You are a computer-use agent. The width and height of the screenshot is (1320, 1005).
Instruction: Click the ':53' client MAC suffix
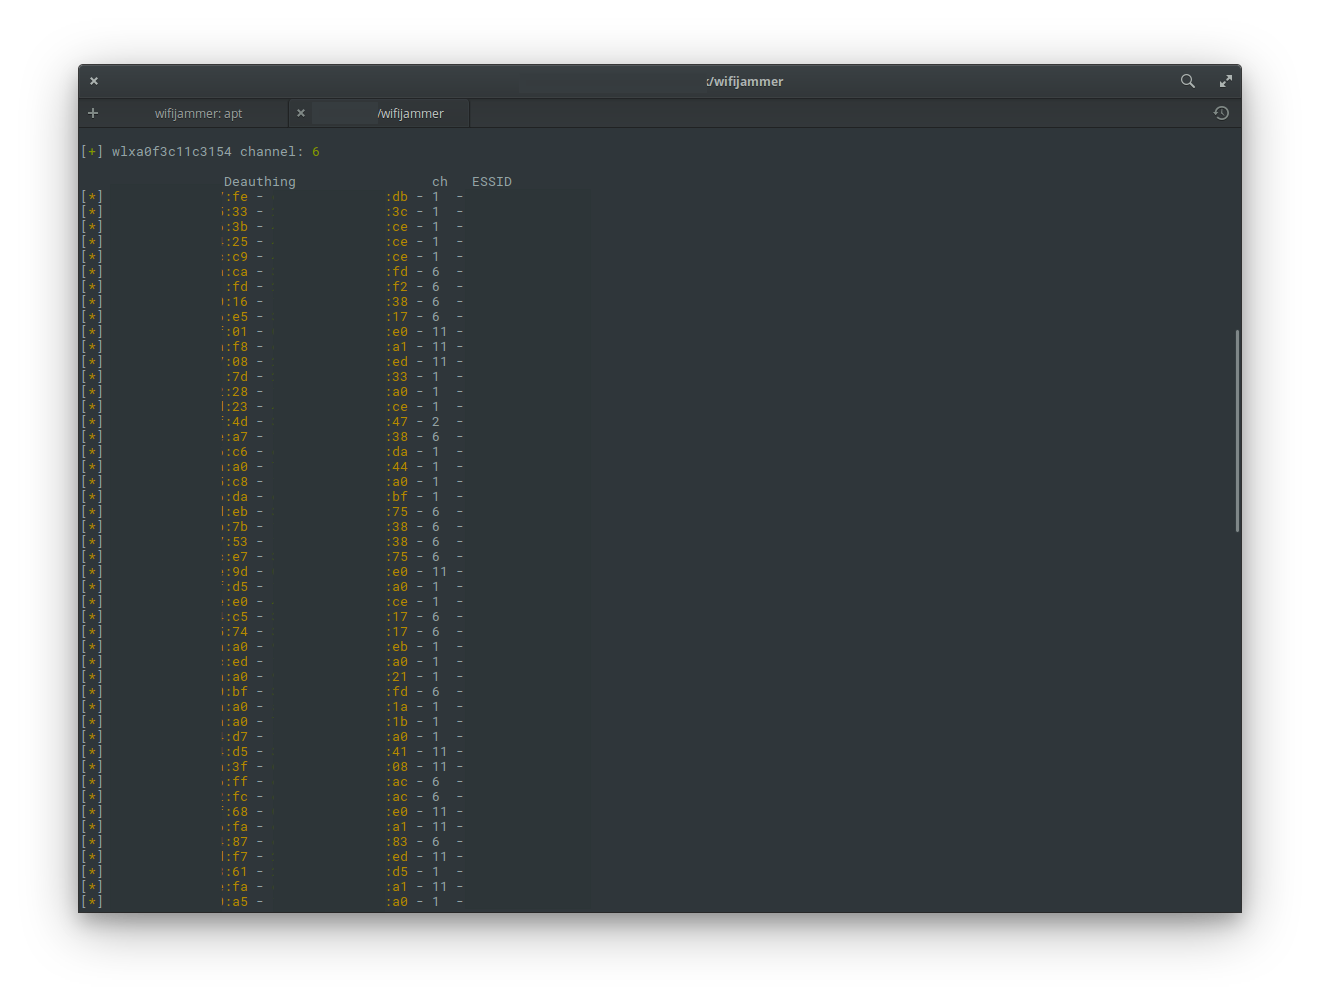pyautogui.click(x=236, y=542)
